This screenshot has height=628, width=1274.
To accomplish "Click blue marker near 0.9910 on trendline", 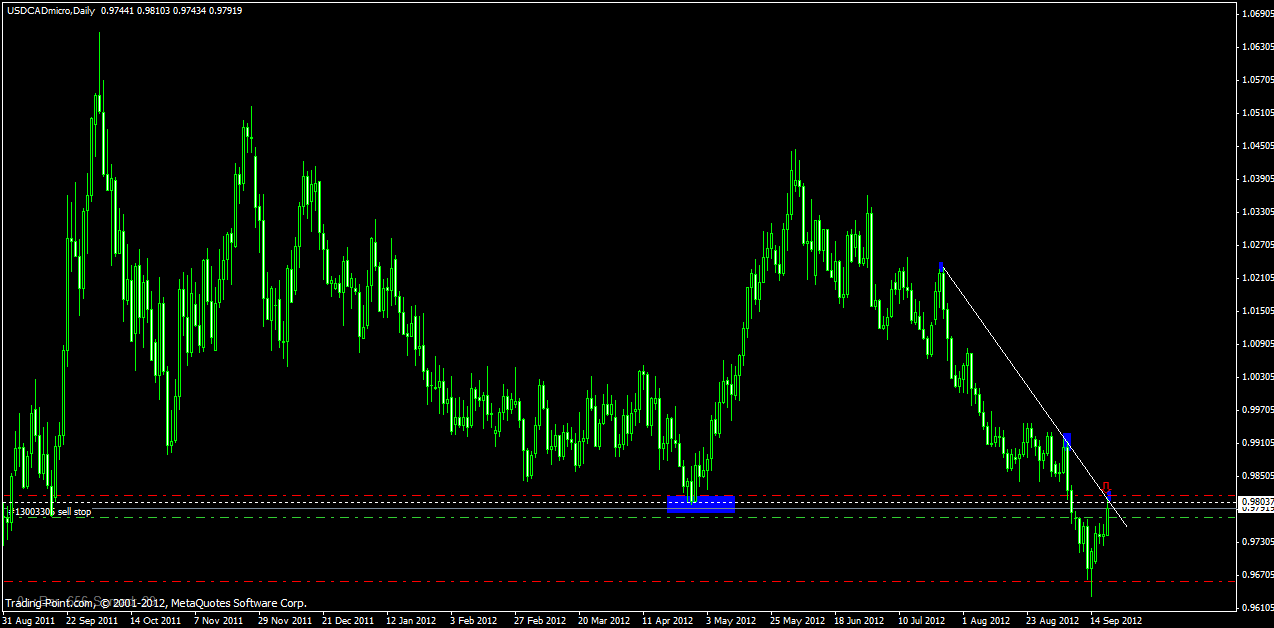I will coord(1068,438).
